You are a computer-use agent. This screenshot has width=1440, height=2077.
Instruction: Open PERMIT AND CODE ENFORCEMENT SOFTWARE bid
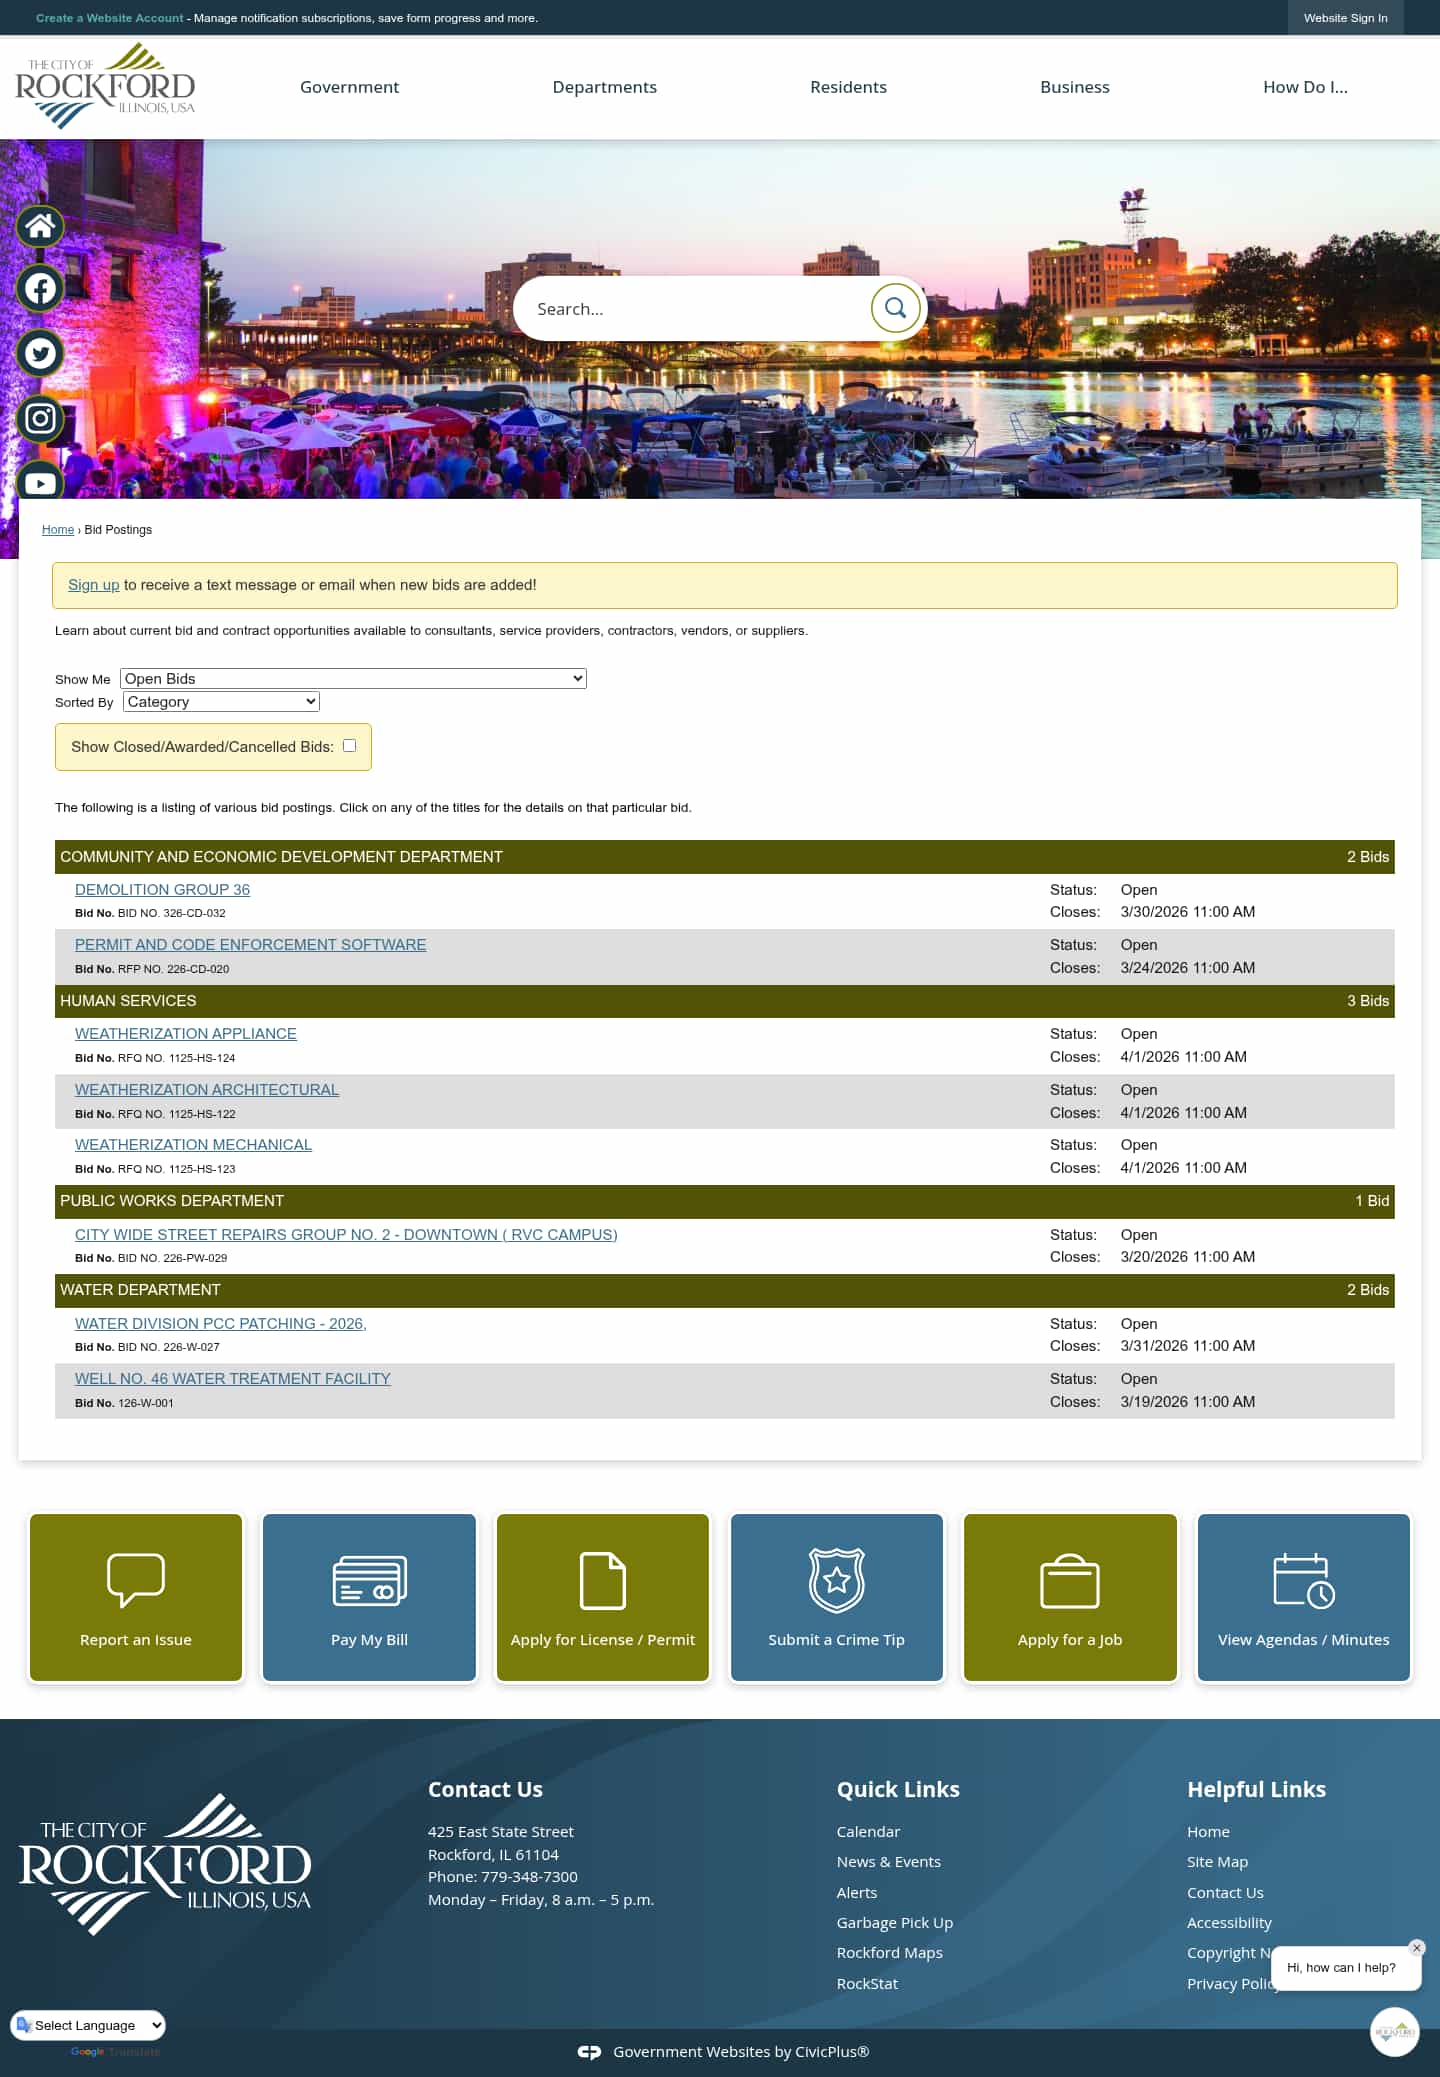pos(250,945)
